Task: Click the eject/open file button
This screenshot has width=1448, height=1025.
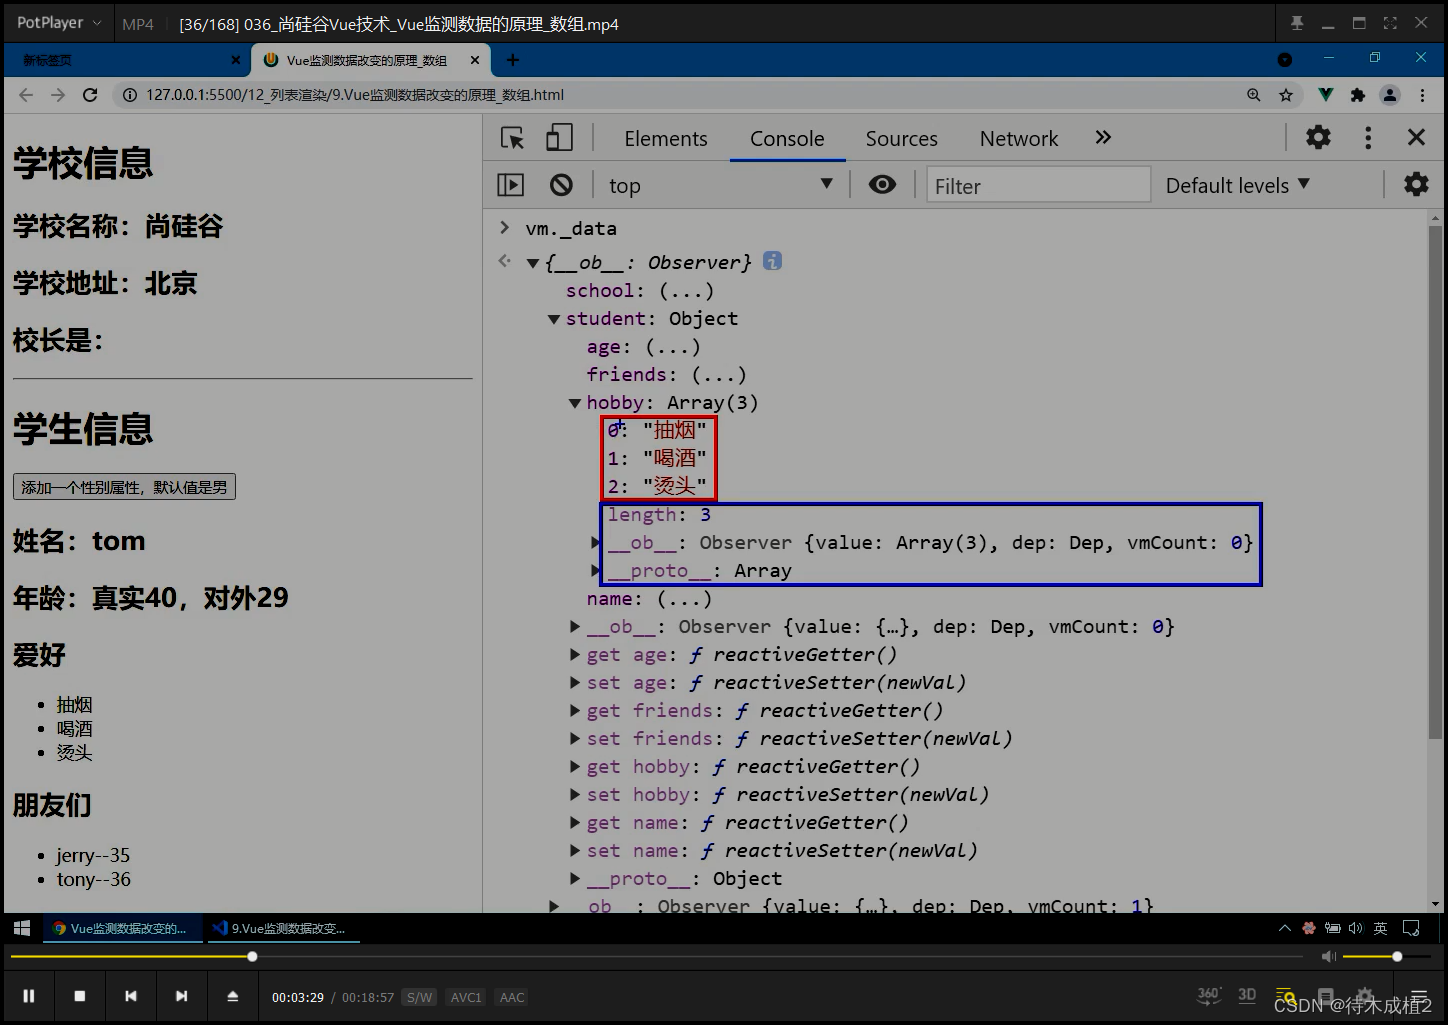Action: pyautogui.click(x=232, y=996)
